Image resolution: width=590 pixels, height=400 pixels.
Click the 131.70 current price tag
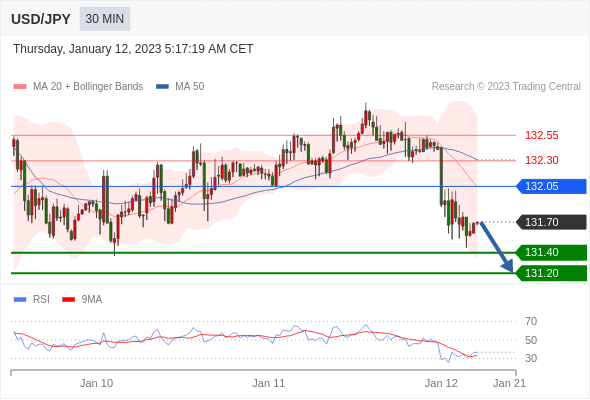[x=552, y=222]
